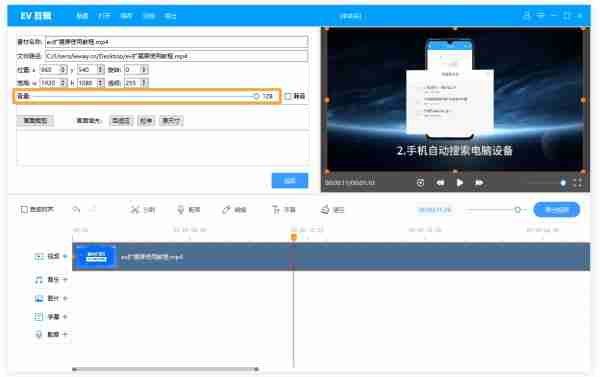Click the picture track image icon
This screenshot has height=377, width=600.
pos(39,299)
